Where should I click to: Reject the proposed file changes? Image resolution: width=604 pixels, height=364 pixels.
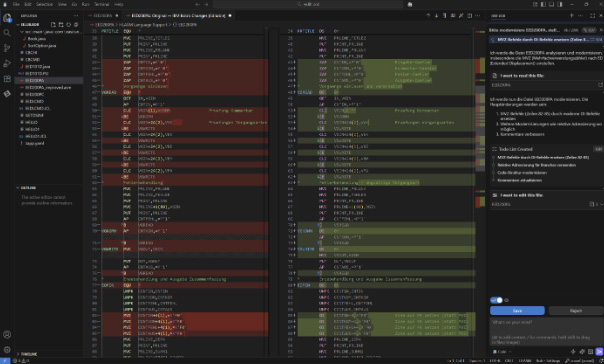[x=576, y=310]
